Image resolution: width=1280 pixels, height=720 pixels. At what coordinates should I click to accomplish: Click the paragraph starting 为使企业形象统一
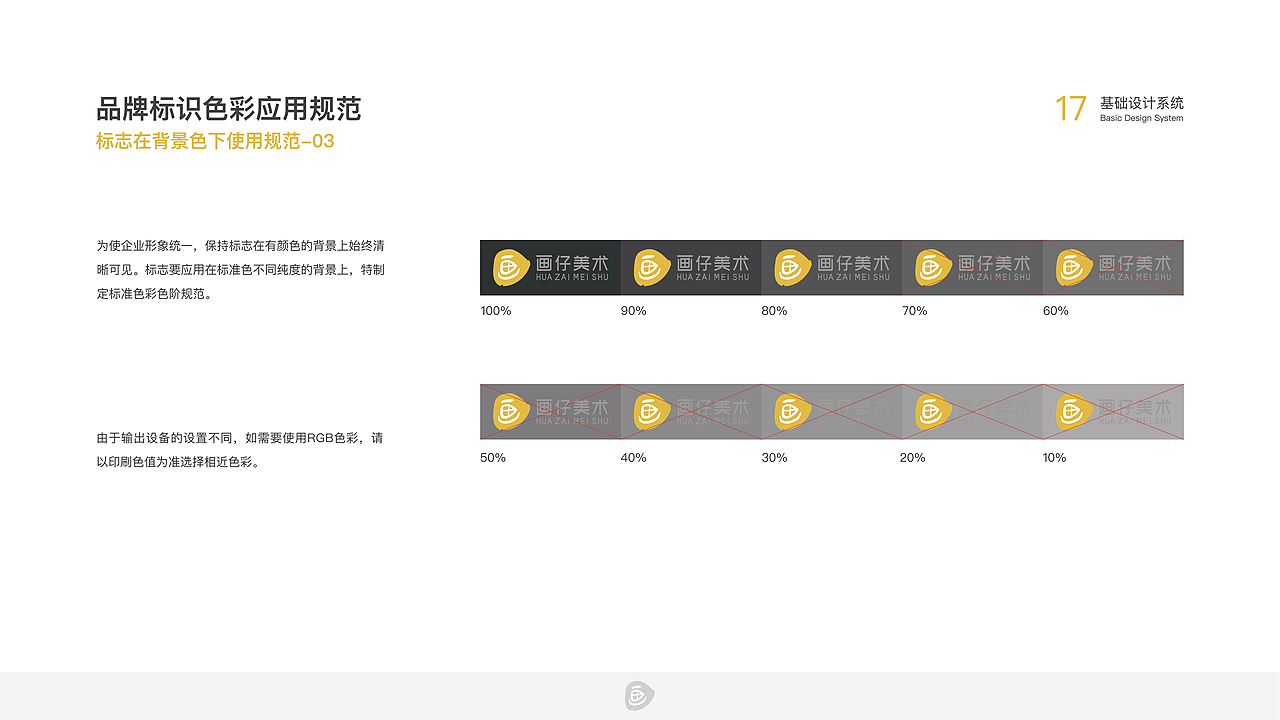pos(241,270)
